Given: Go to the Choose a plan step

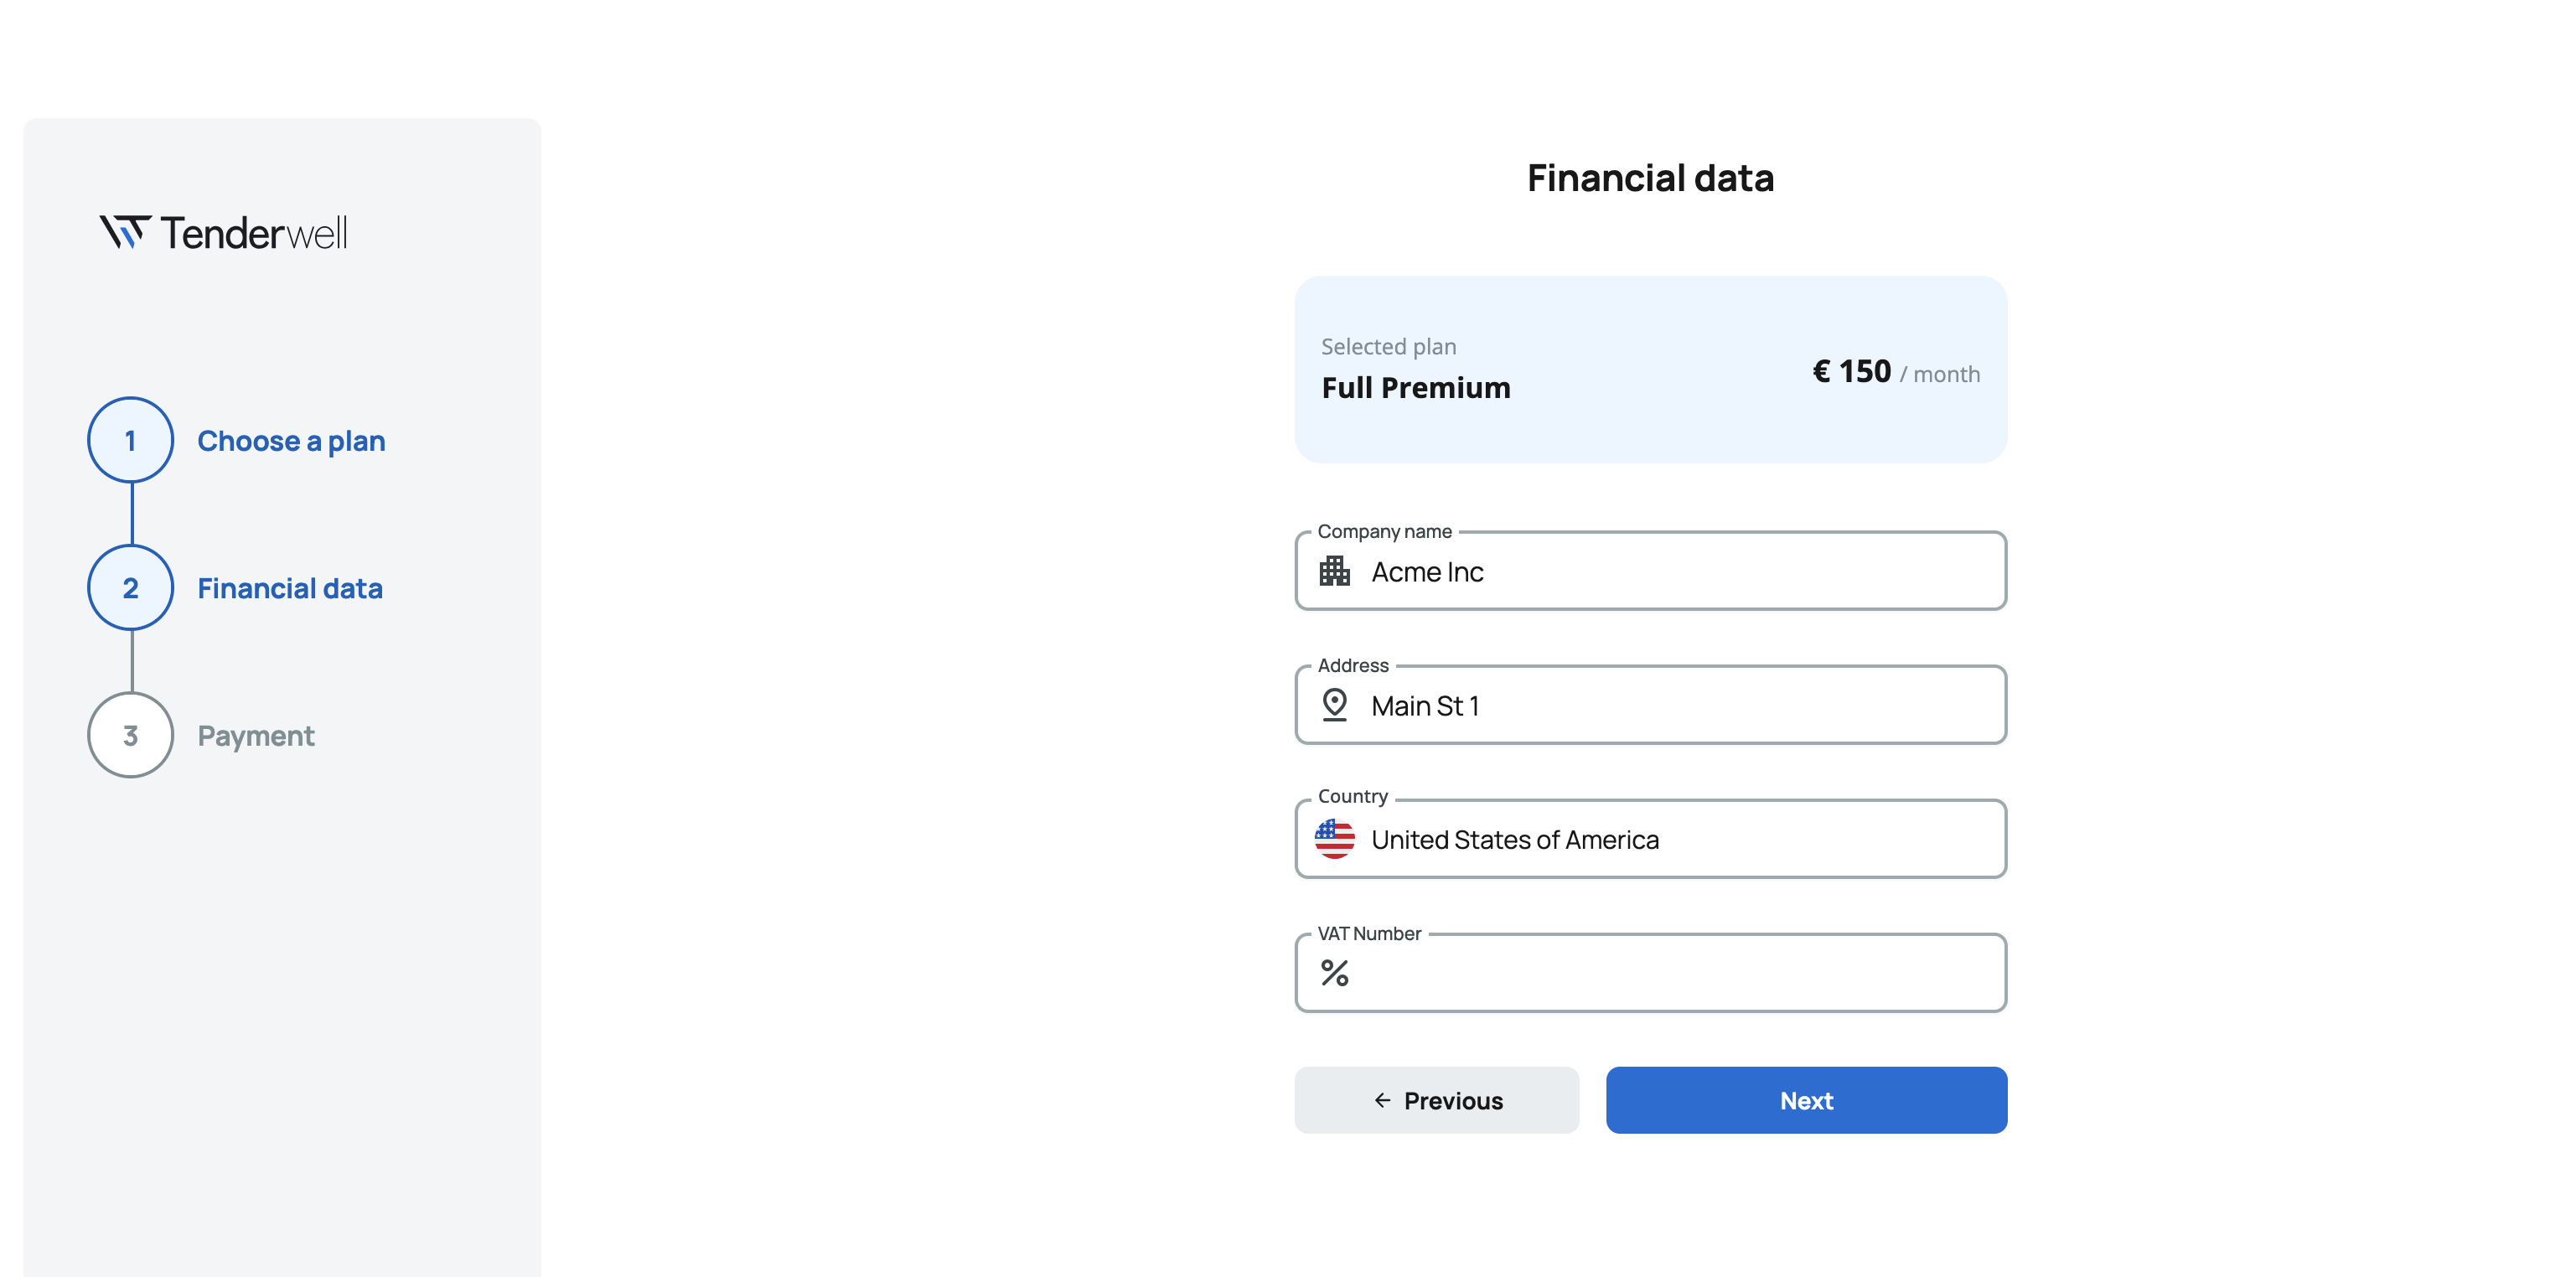Looking at the screenshot, I should (x=291, y=441).
